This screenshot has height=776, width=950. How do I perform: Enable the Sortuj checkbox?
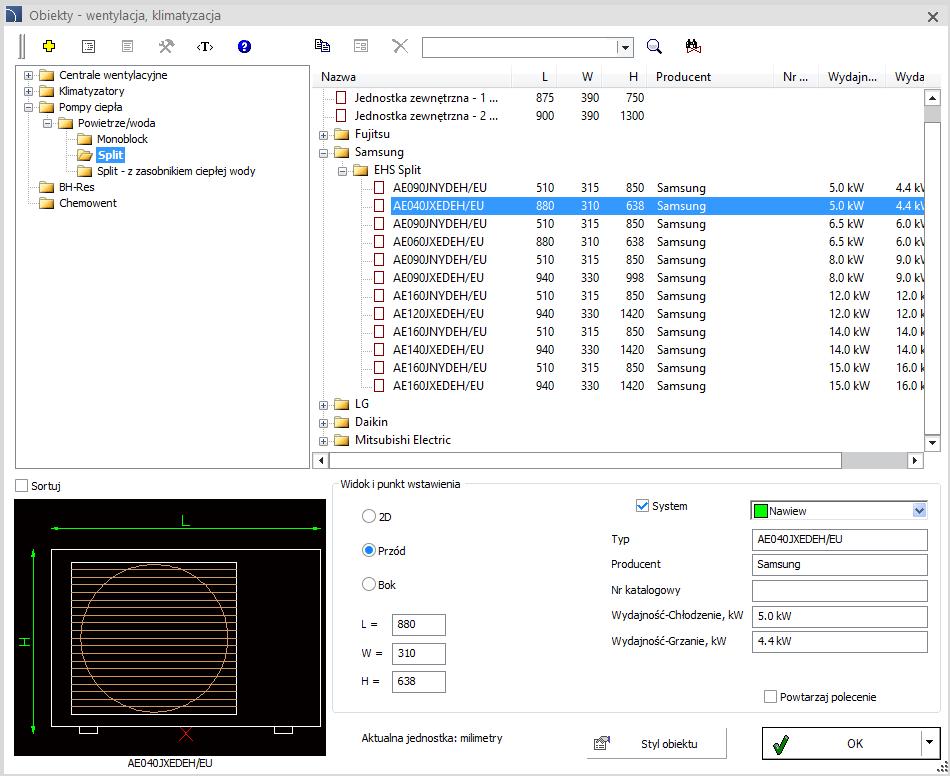[22, 486]
